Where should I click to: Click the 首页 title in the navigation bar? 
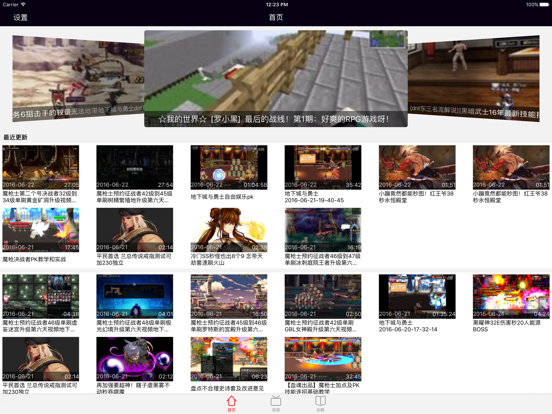[276, 17]
